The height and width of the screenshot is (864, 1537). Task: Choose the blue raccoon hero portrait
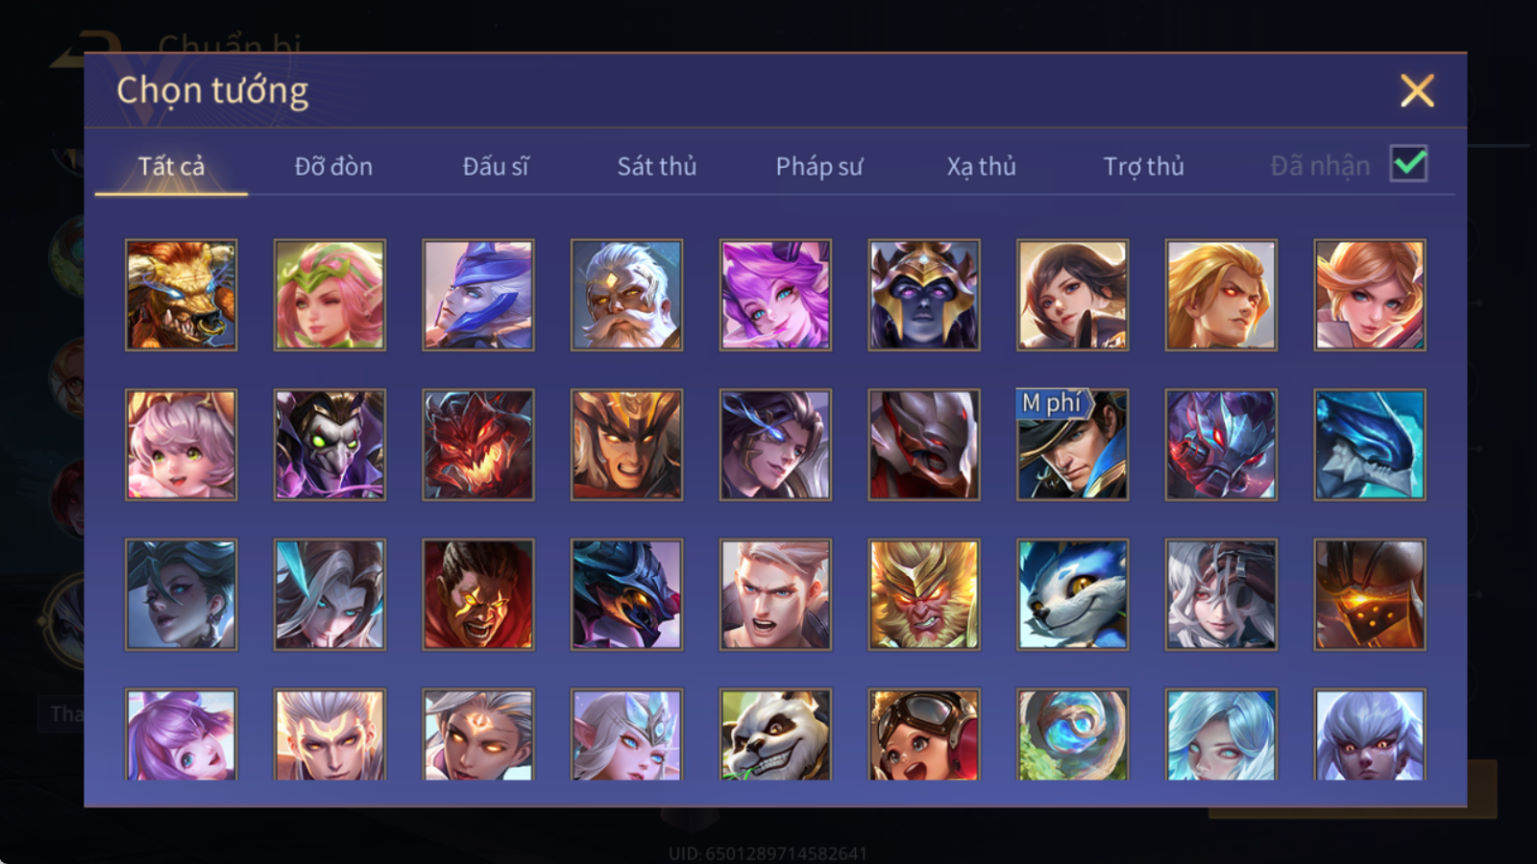pos(1072,595)
